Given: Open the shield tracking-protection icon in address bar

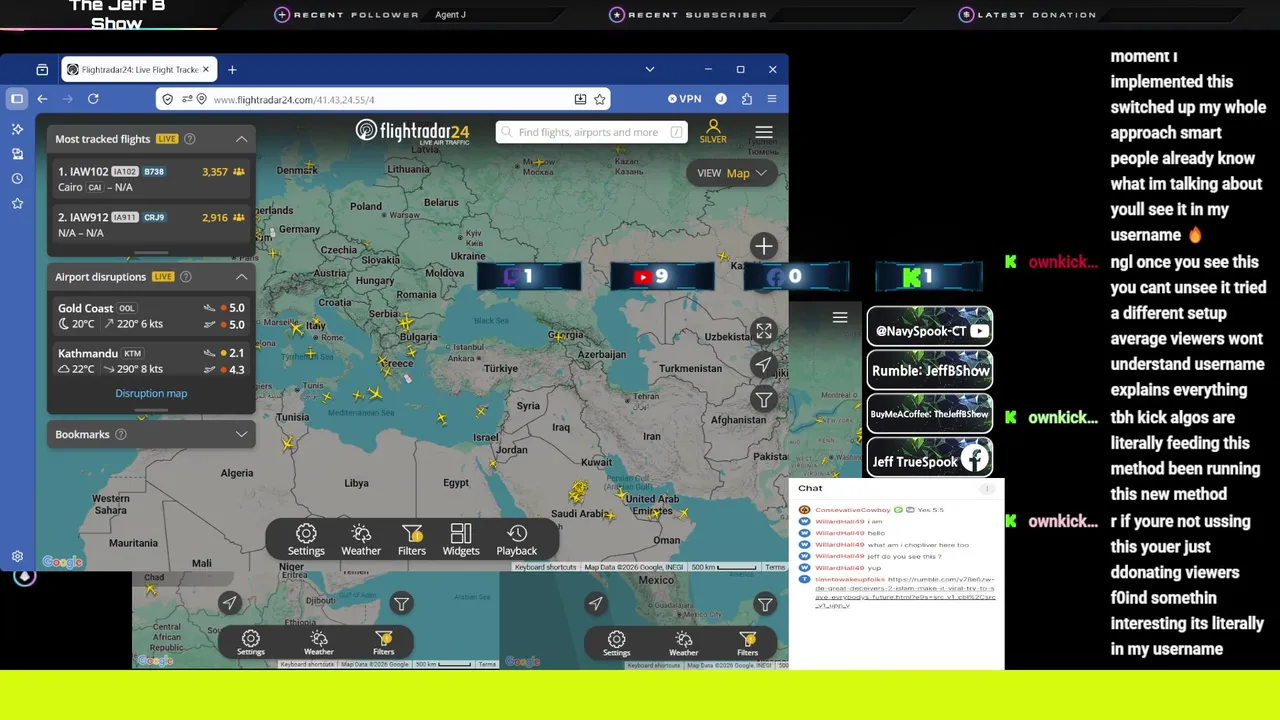Looking at the screenshot, I should click(x=167, y=99).
